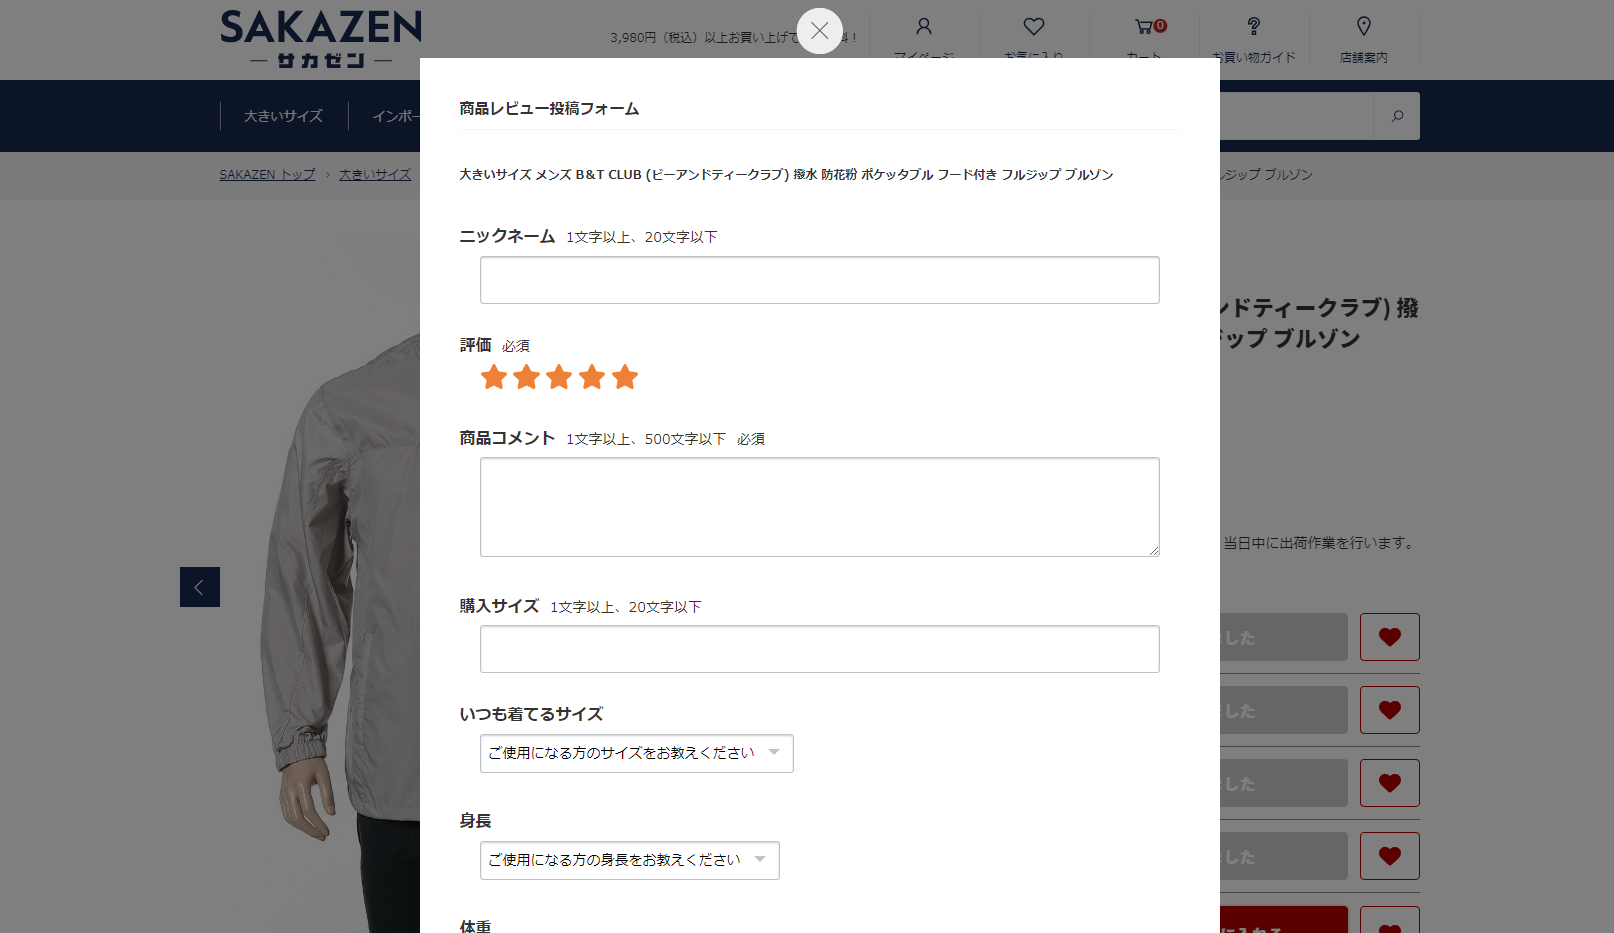Image resolution: width=1614 pixels, height=933 pixels.
Task: Open the My Page account icon
Action: [924, 27]
